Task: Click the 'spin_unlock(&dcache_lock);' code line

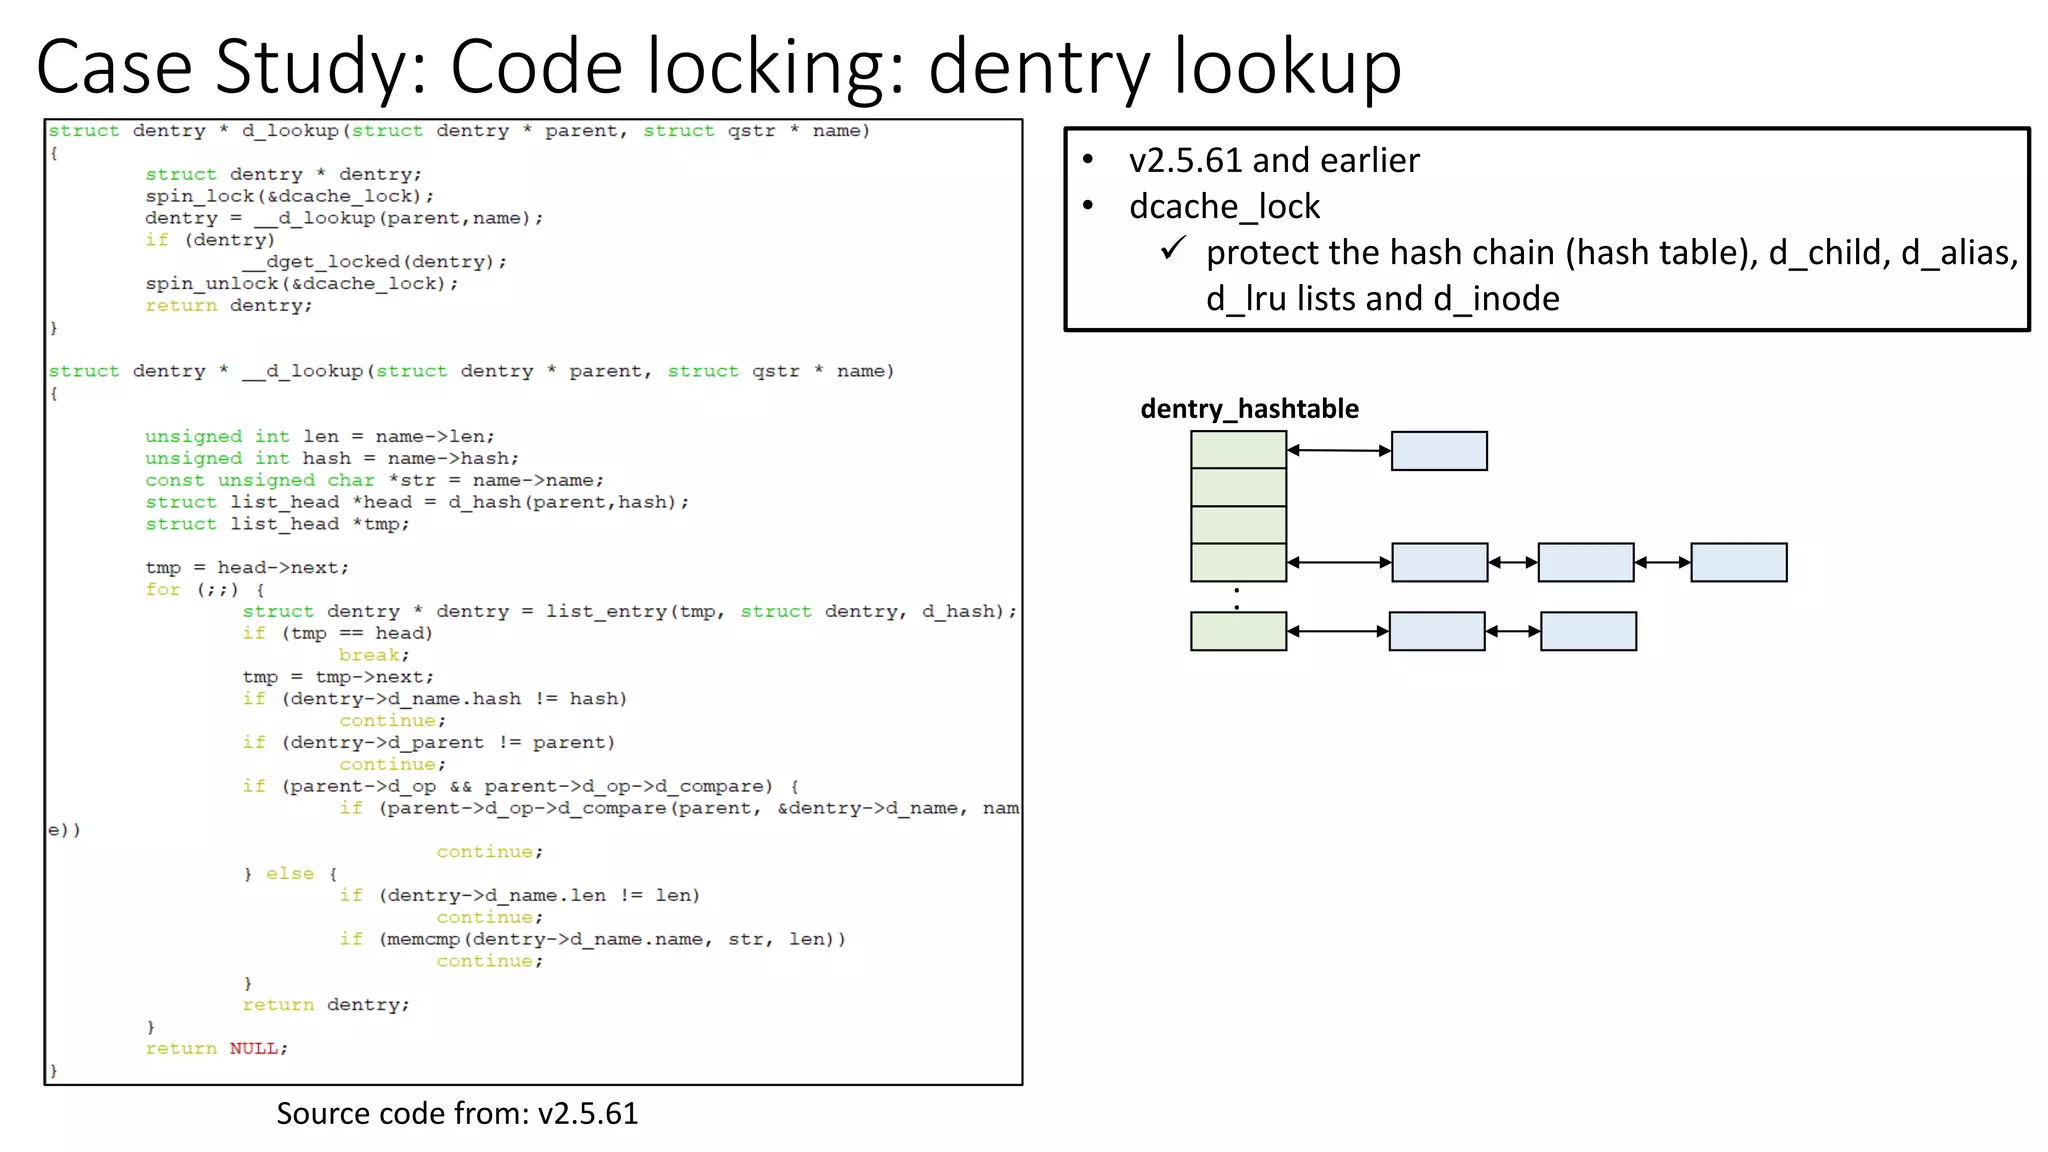Action: pos(301,284)
